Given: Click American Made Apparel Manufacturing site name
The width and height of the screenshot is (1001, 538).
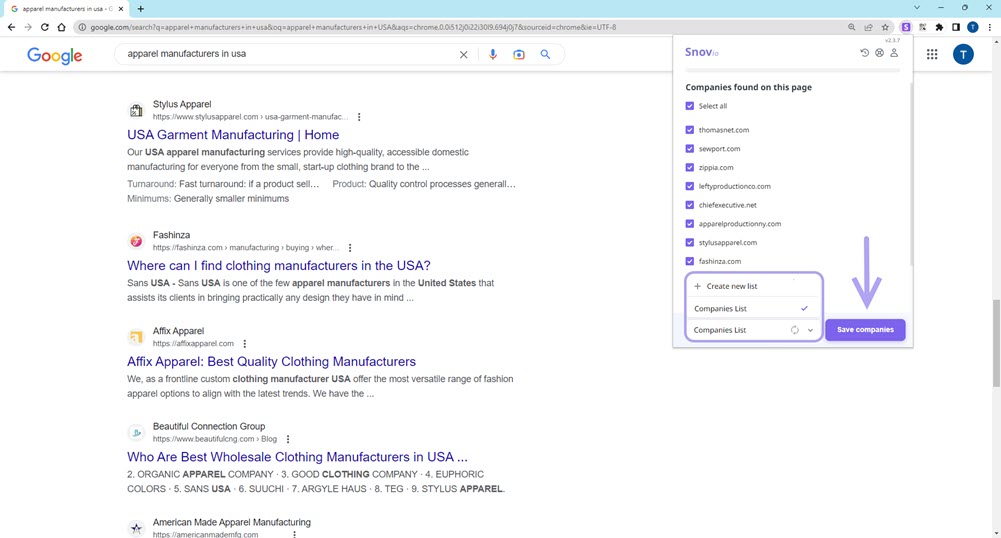Looking at the screenshot, I should point(232,522).
